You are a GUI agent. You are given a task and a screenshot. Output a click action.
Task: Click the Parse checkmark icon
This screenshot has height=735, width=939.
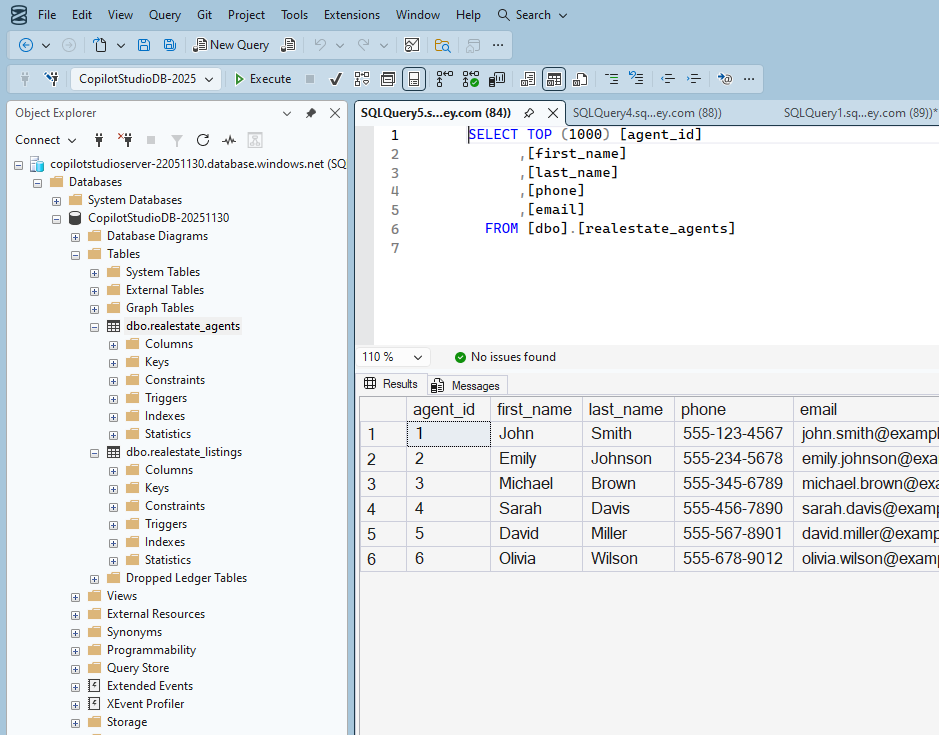(336, 79)
